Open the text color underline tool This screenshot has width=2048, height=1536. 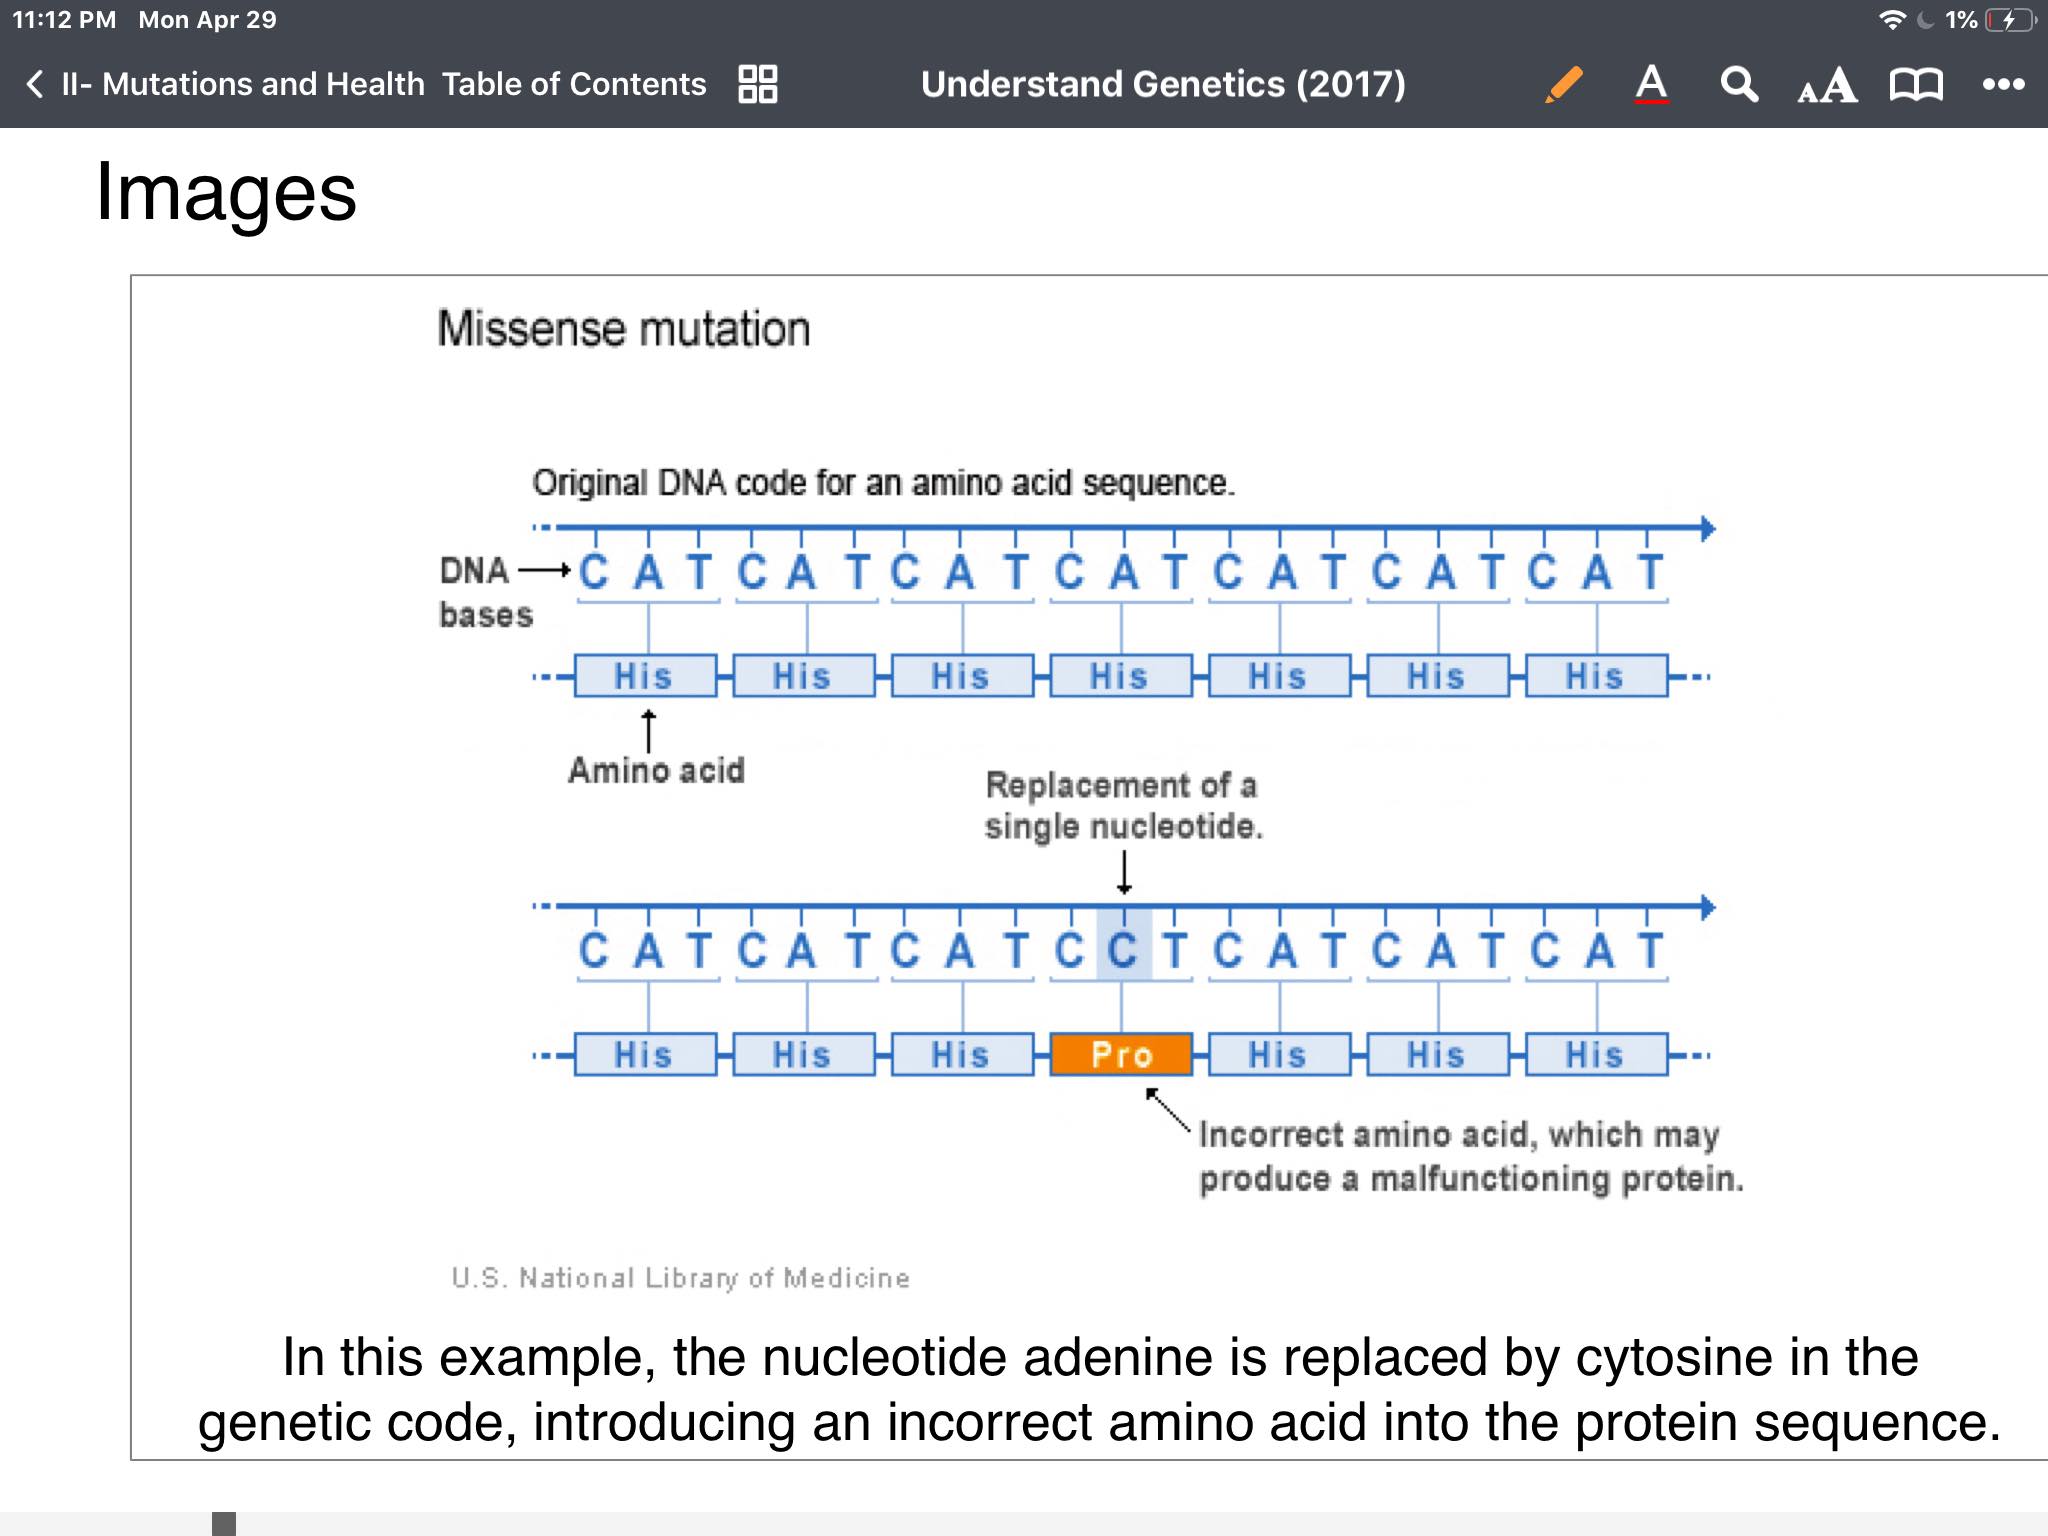(x=1651, y=84)
